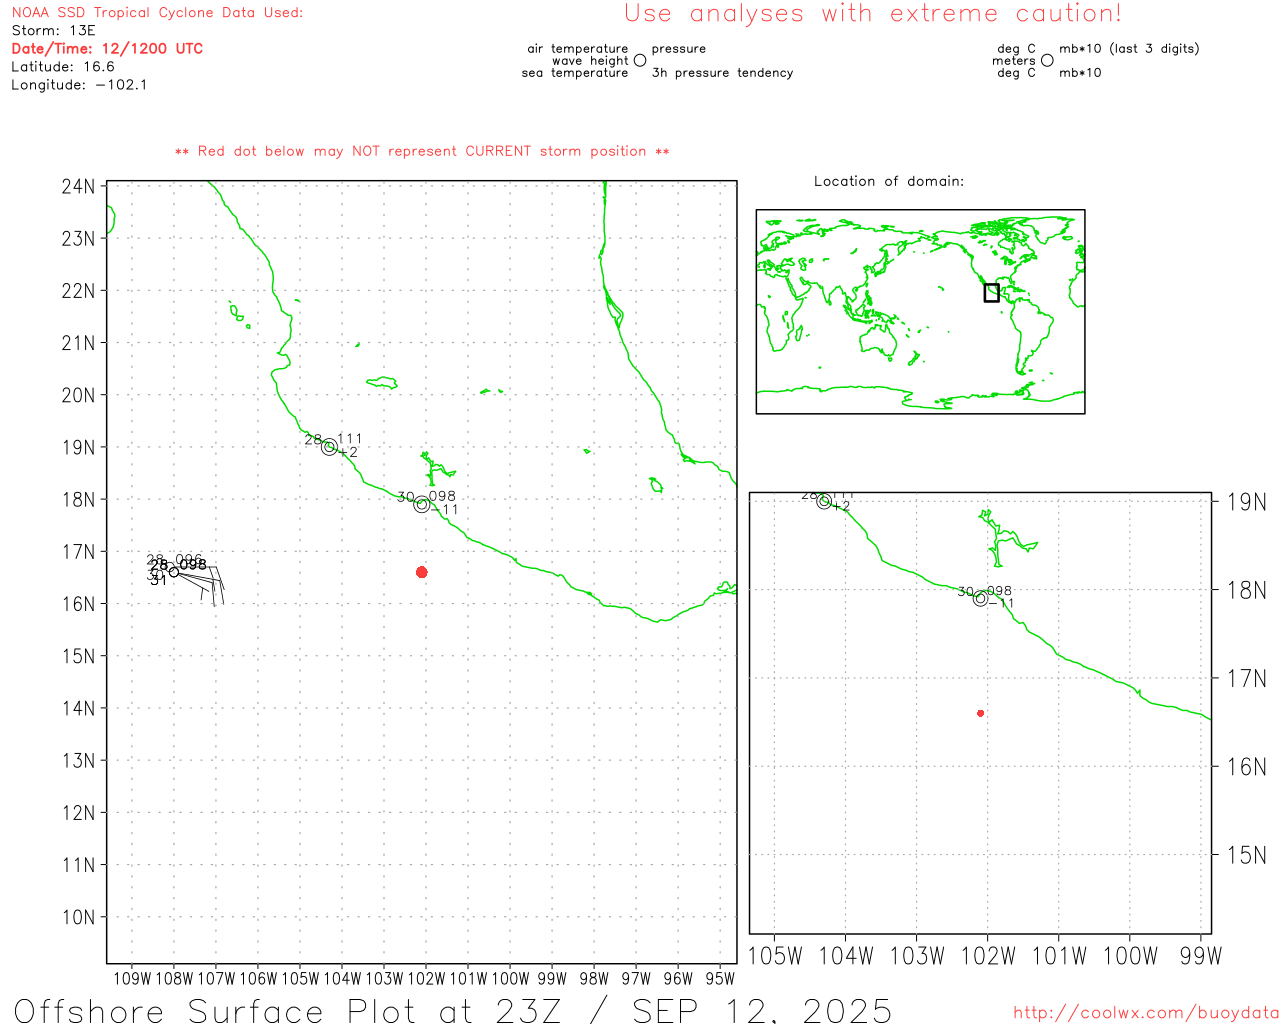Click the 'air temperature' legend label
Image resolution: width=1280 pixels, height=1024 pixels.
[x=578, y=48]
